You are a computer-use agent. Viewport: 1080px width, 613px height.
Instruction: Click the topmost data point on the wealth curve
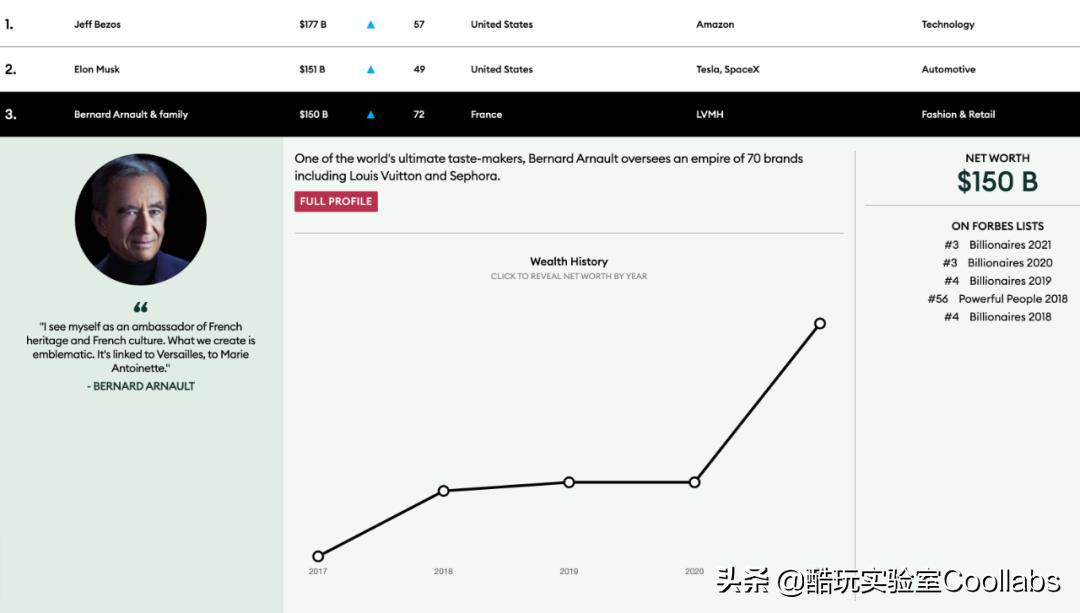[x=820, y=323]
